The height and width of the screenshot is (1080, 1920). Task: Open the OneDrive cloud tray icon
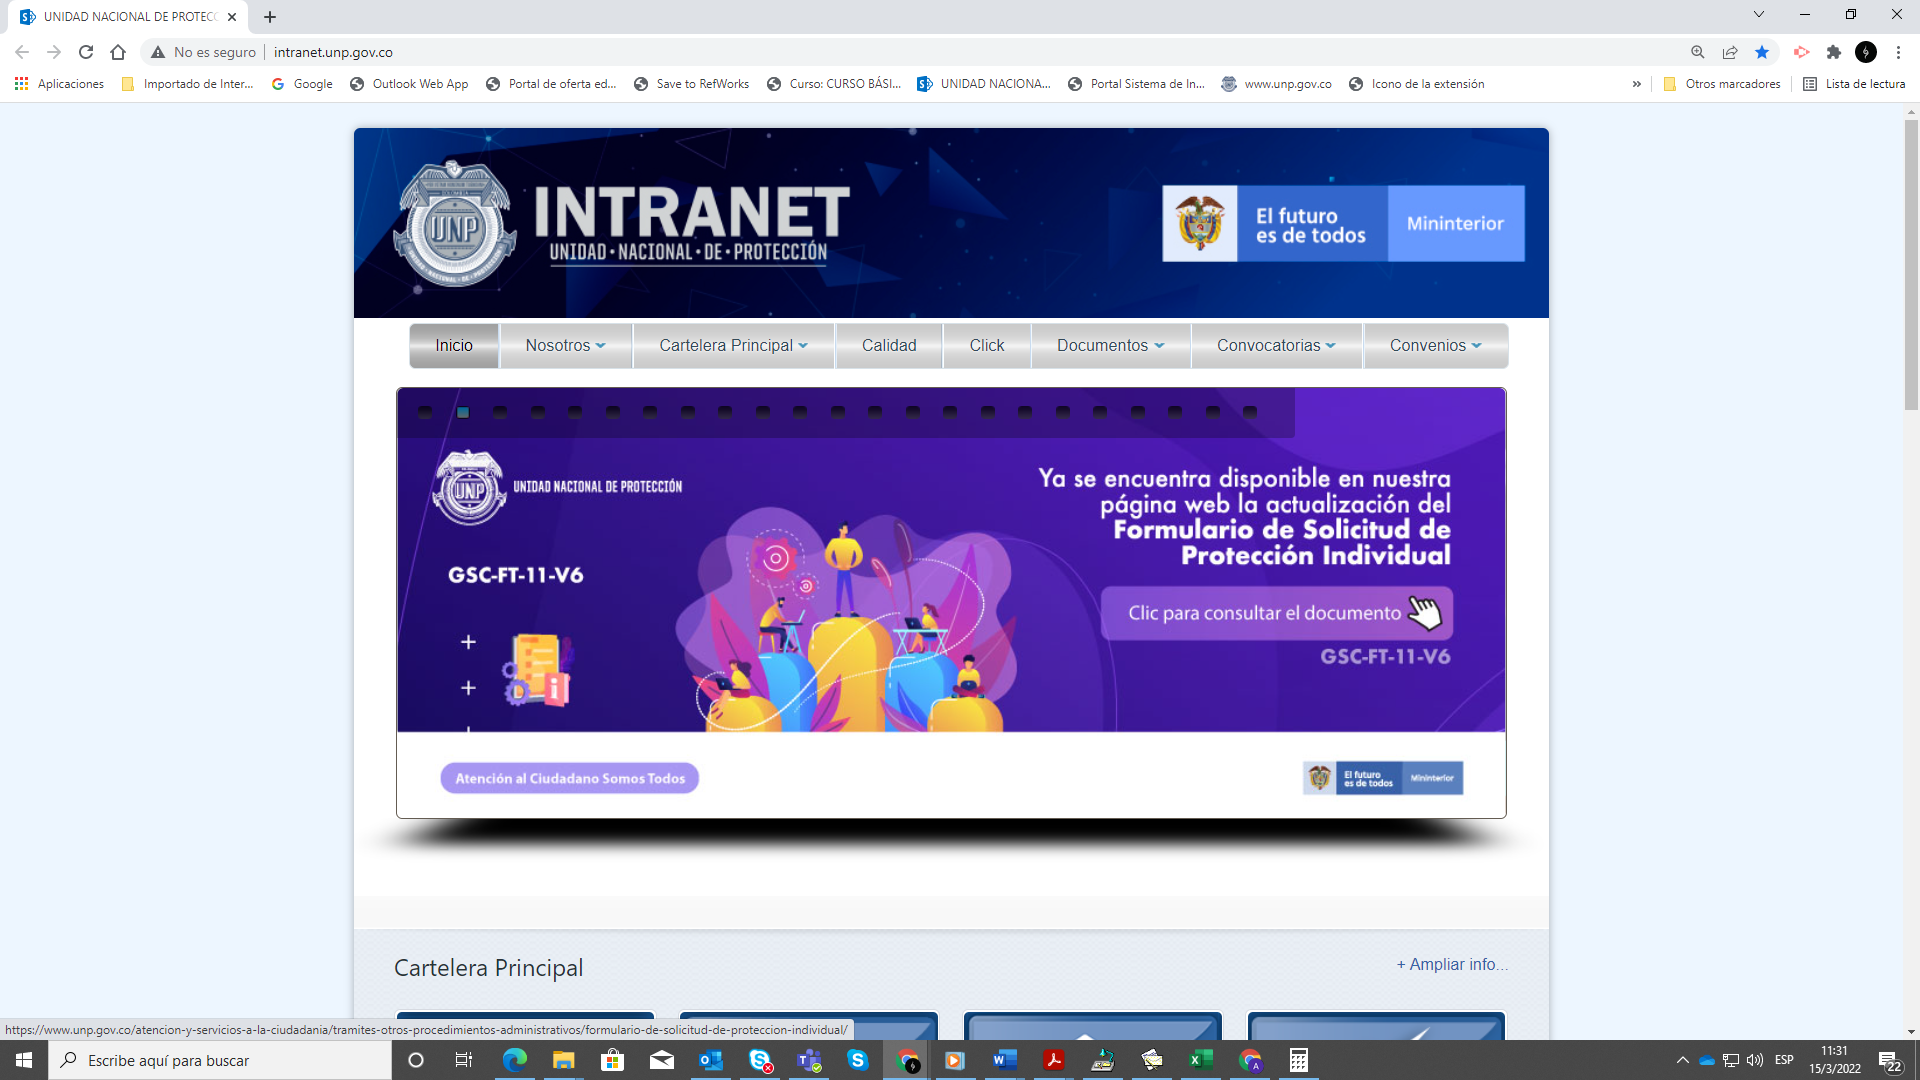(1707, 1060)
